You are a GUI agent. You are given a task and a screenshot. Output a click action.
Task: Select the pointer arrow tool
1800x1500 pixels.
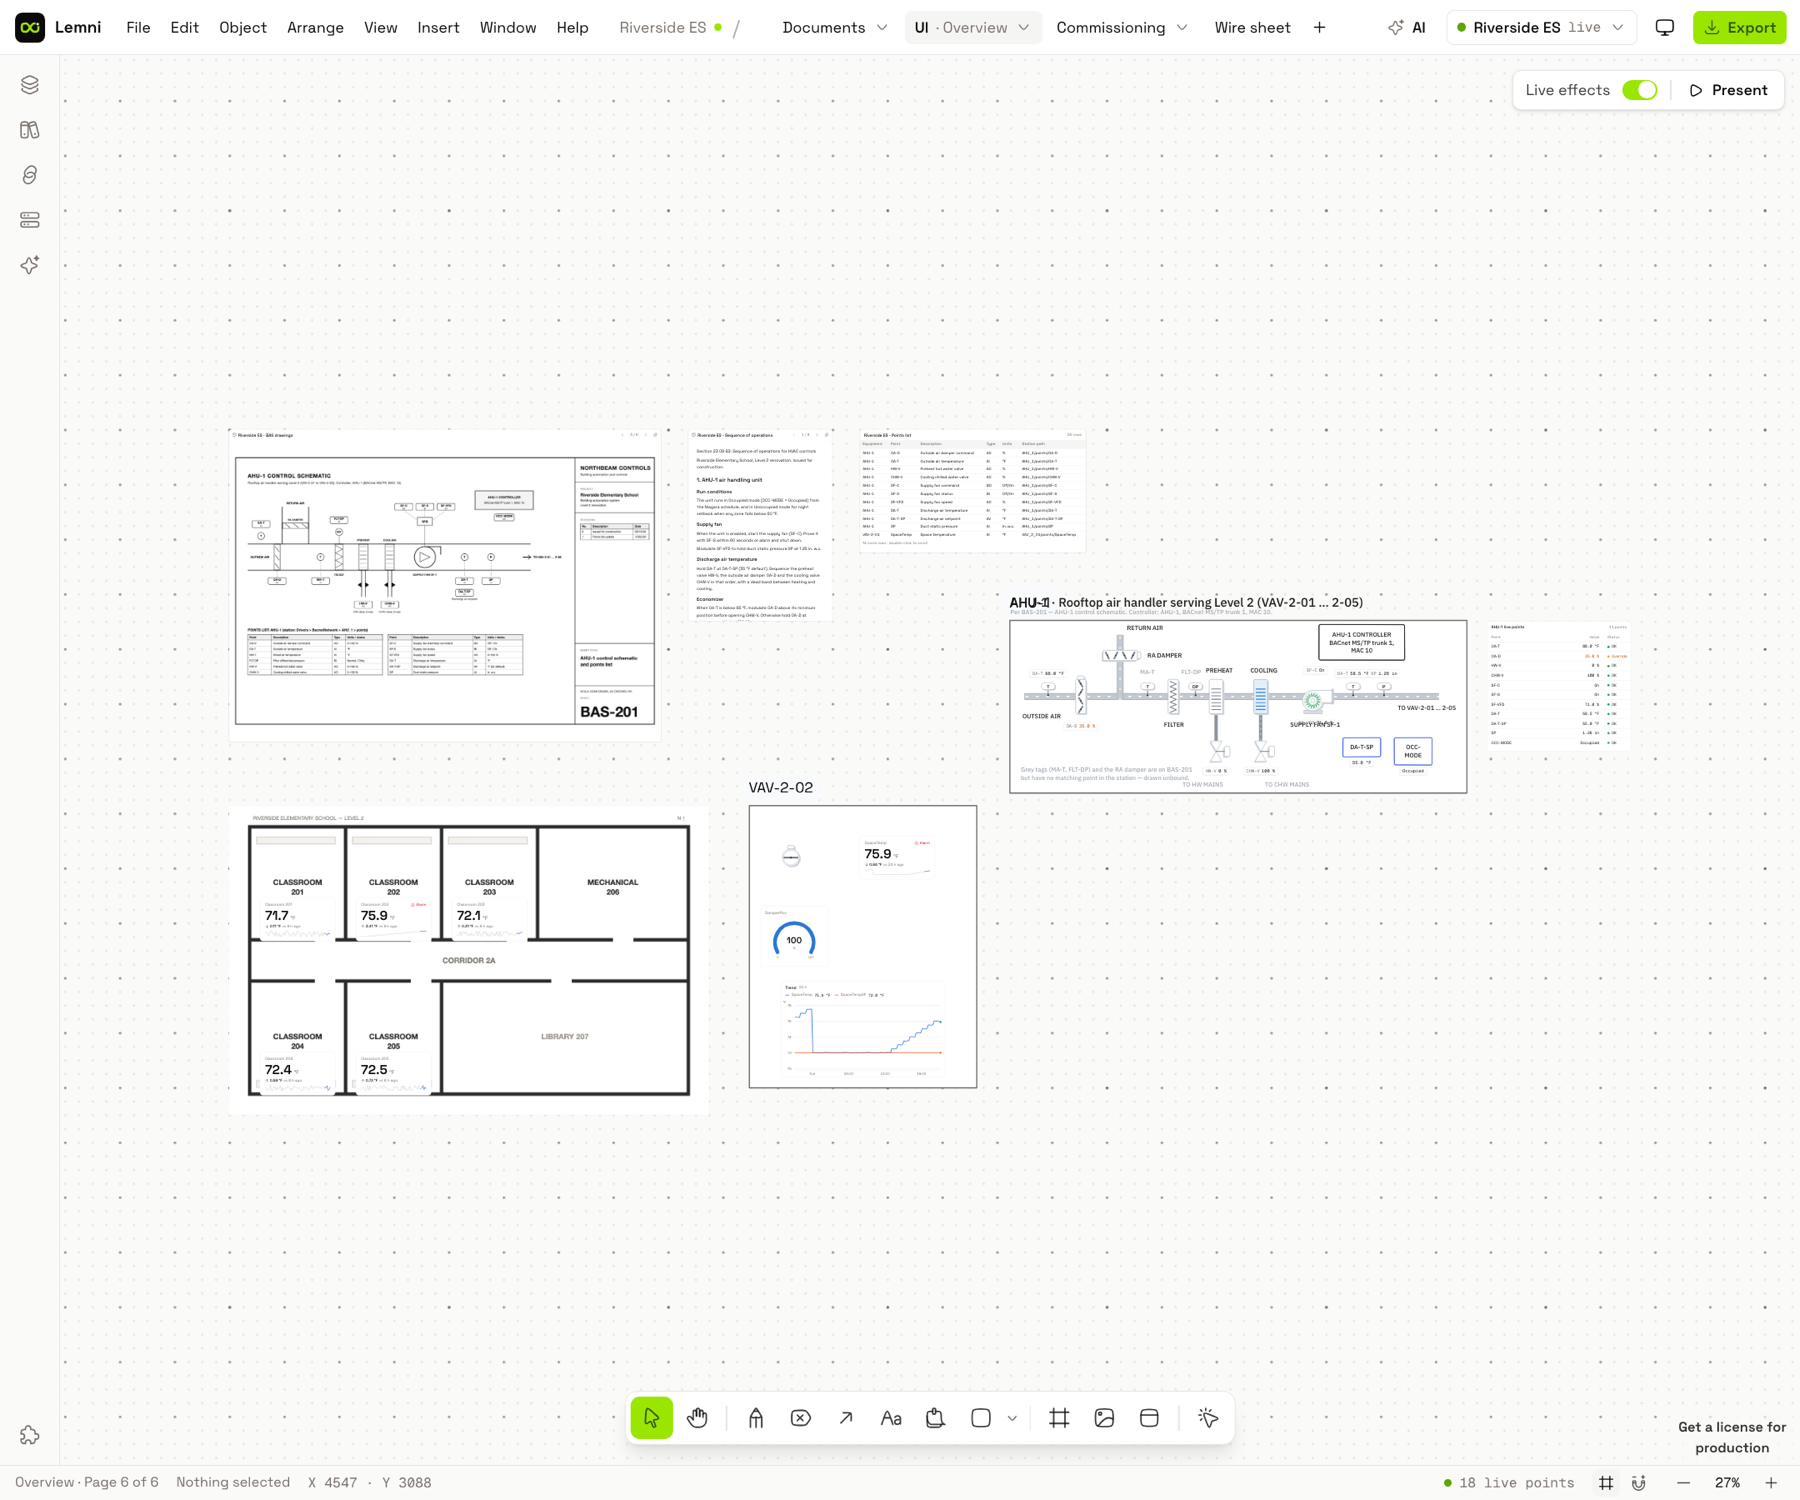pyautogui.click(x=652, y=1418)
